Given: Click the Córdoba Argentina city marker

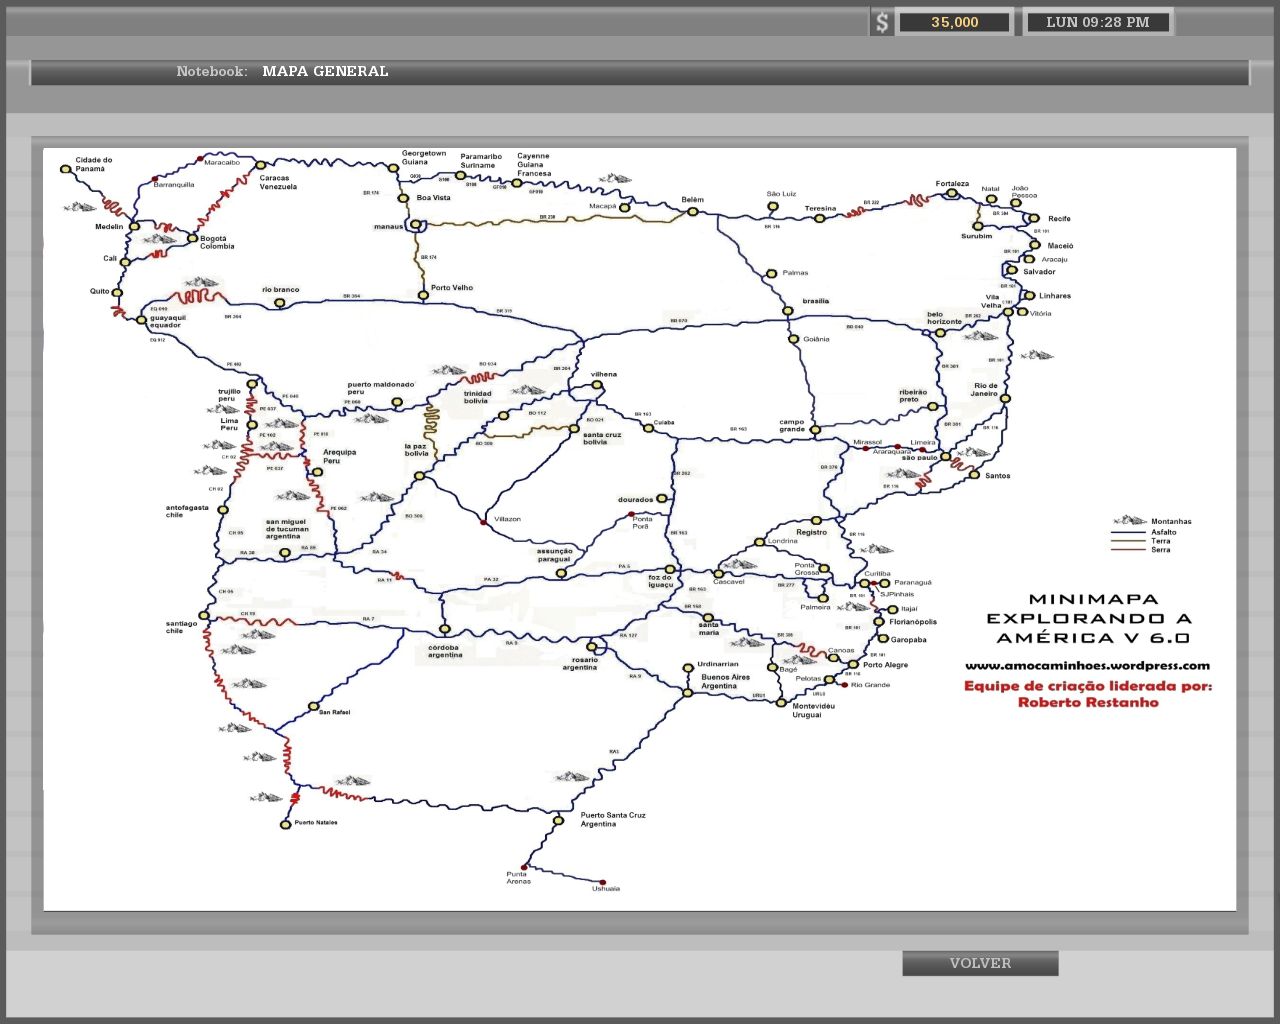Looking at the screenshot, I should 445,629.
